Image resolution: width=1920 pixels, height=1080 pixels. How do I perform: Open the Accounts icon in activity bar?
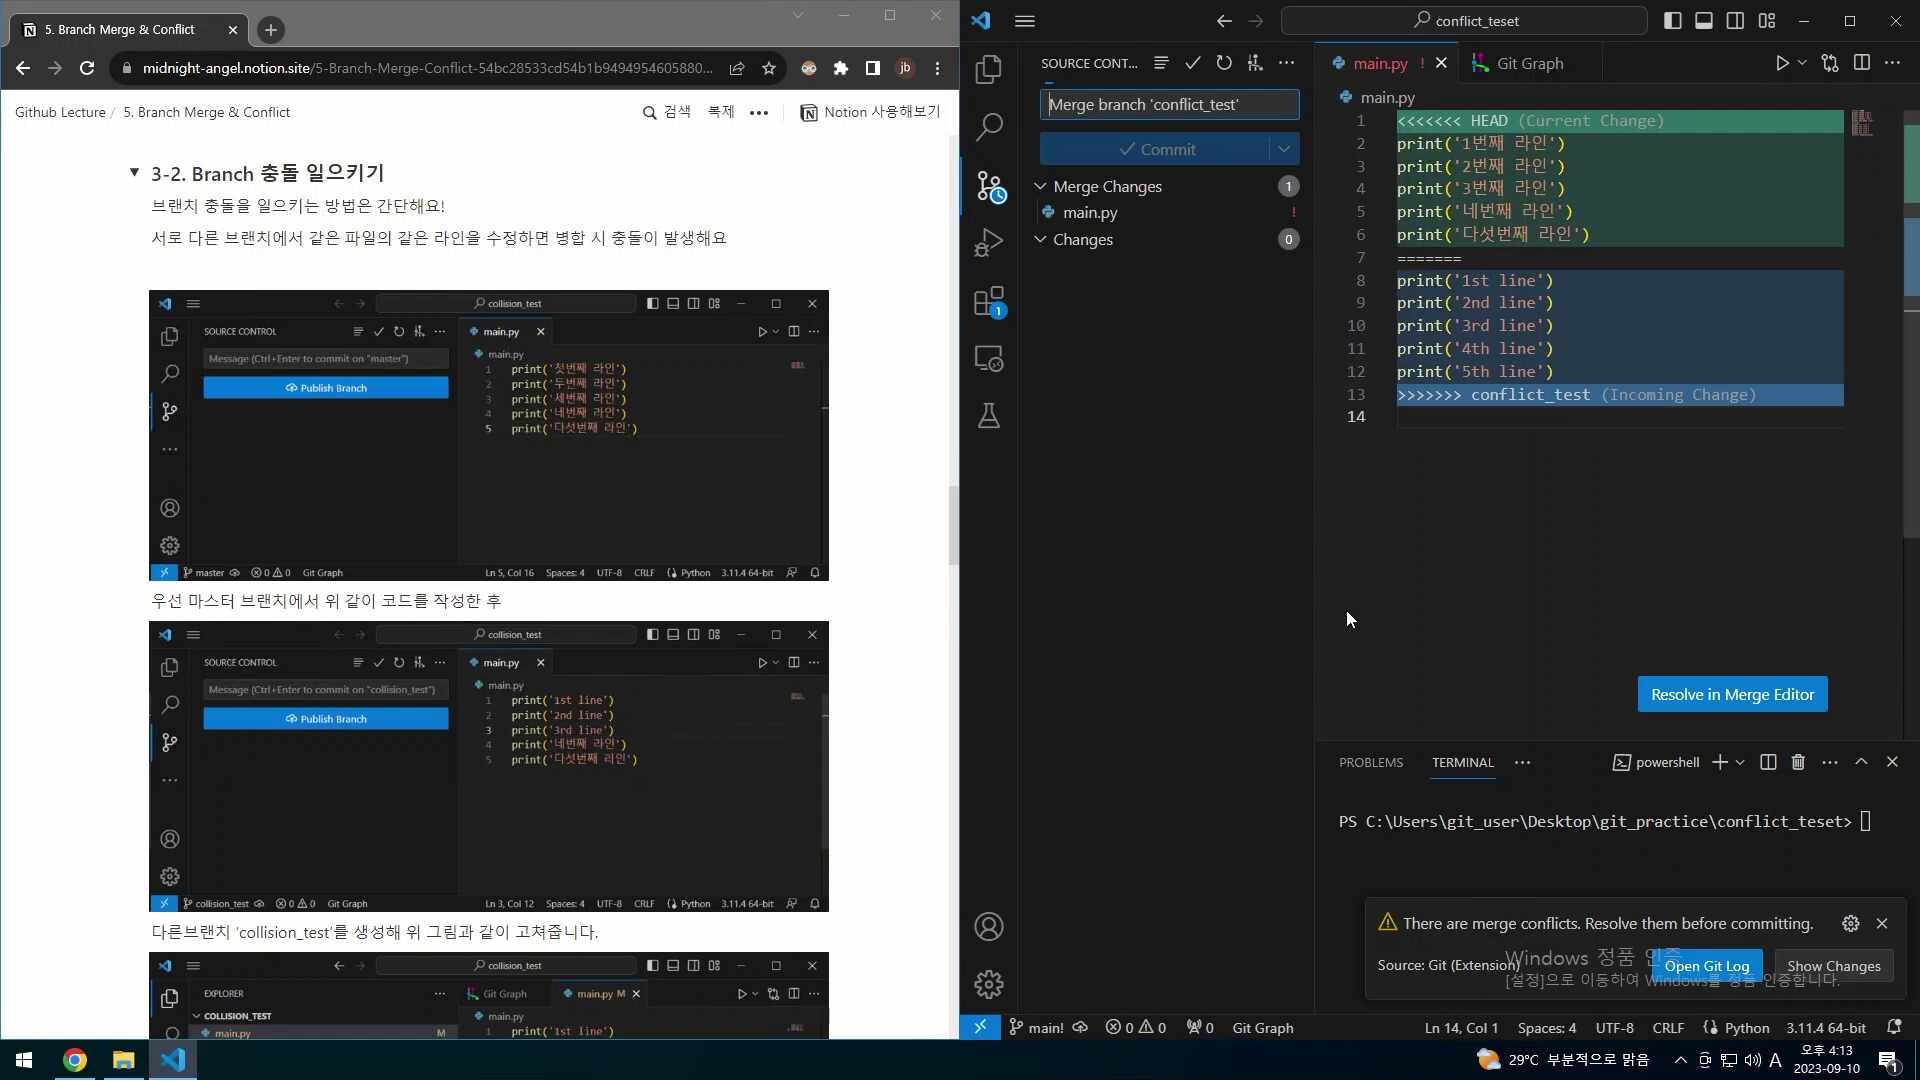tap(989, 926)
